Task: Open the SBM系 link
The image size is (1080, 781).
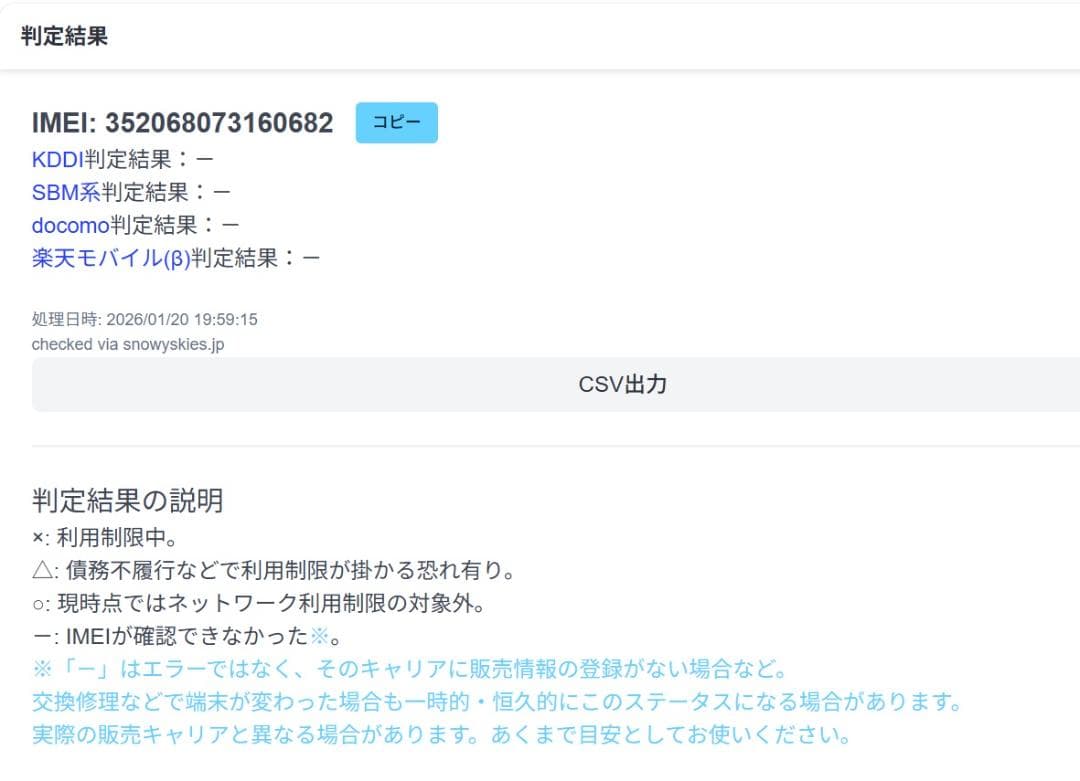Action: [66, 192]
